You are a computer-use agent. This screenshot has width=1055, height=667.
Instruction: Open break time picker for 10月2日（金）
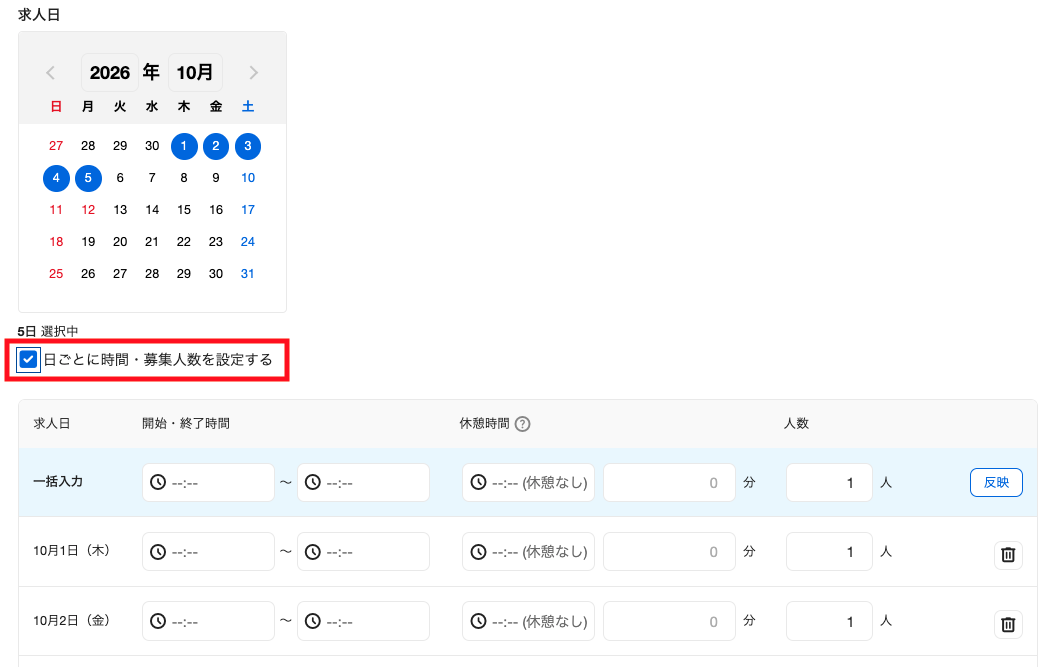click(x=528, y=621)
